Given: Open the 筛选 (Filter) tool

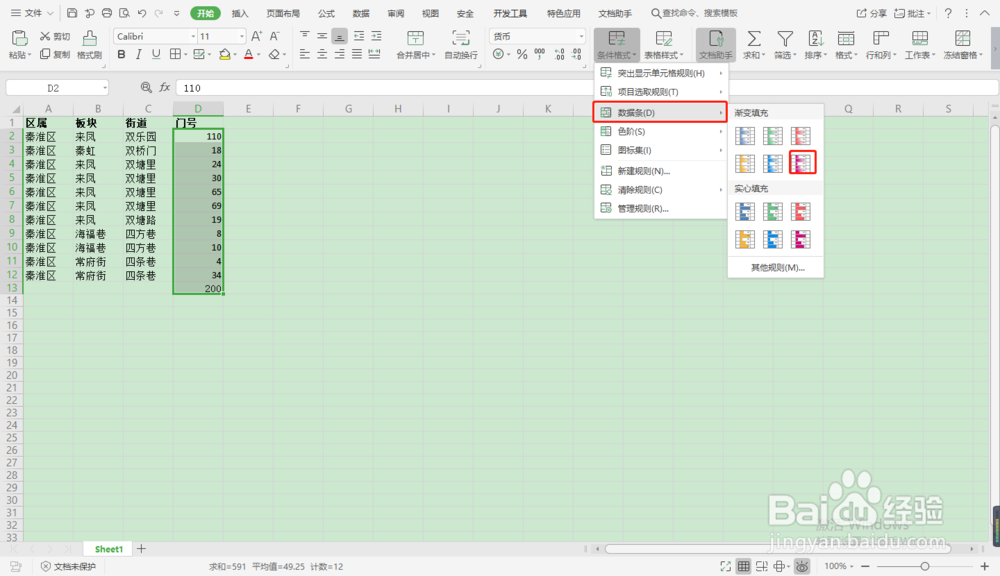Looking at the screenshot, I should [x=786, y=44].
